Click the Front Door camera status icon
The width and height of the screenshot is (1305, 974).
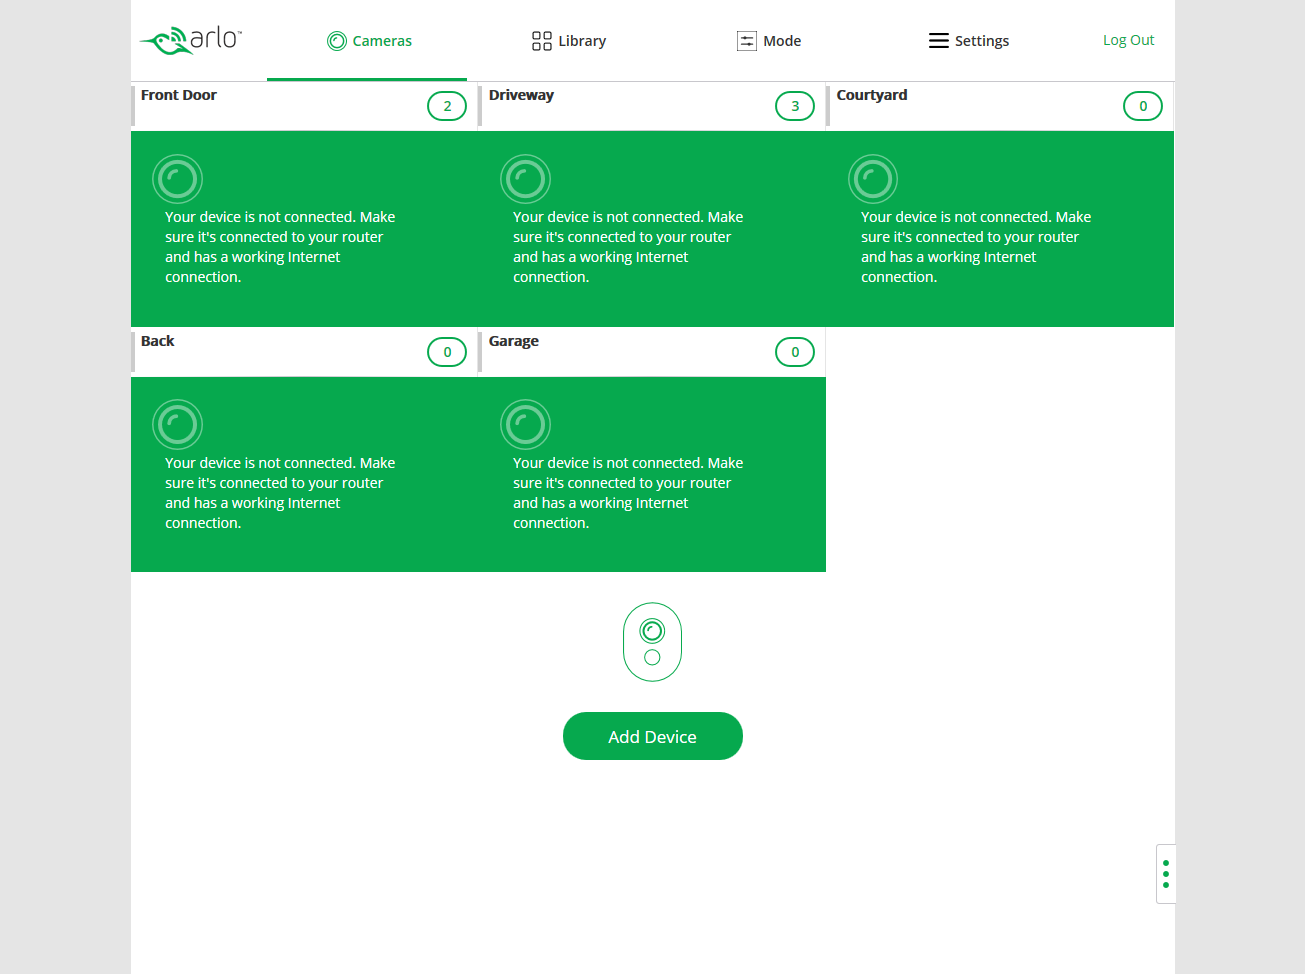click(177, 180)
